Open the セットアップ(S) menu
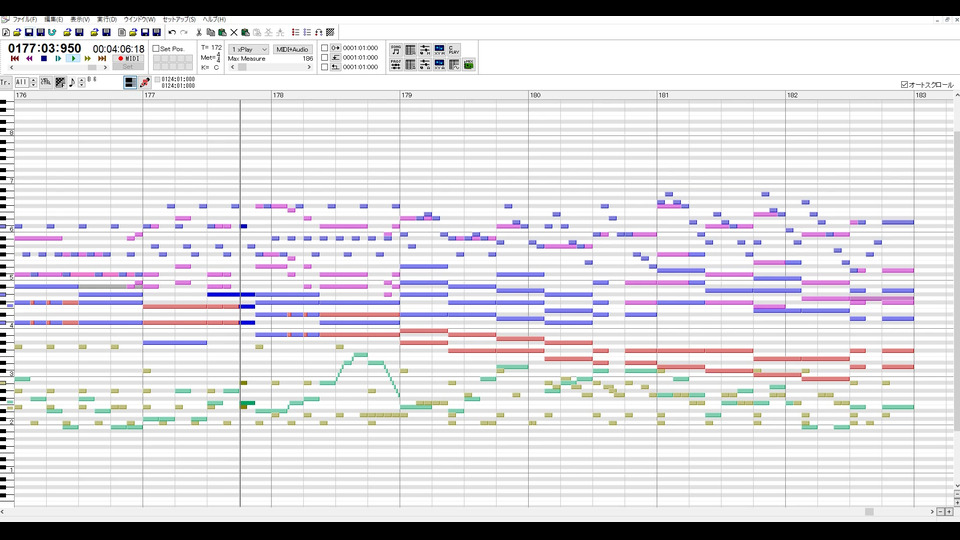Image resolution: width=960 pixels, height=540 pixels. click(x=179, y=20)
